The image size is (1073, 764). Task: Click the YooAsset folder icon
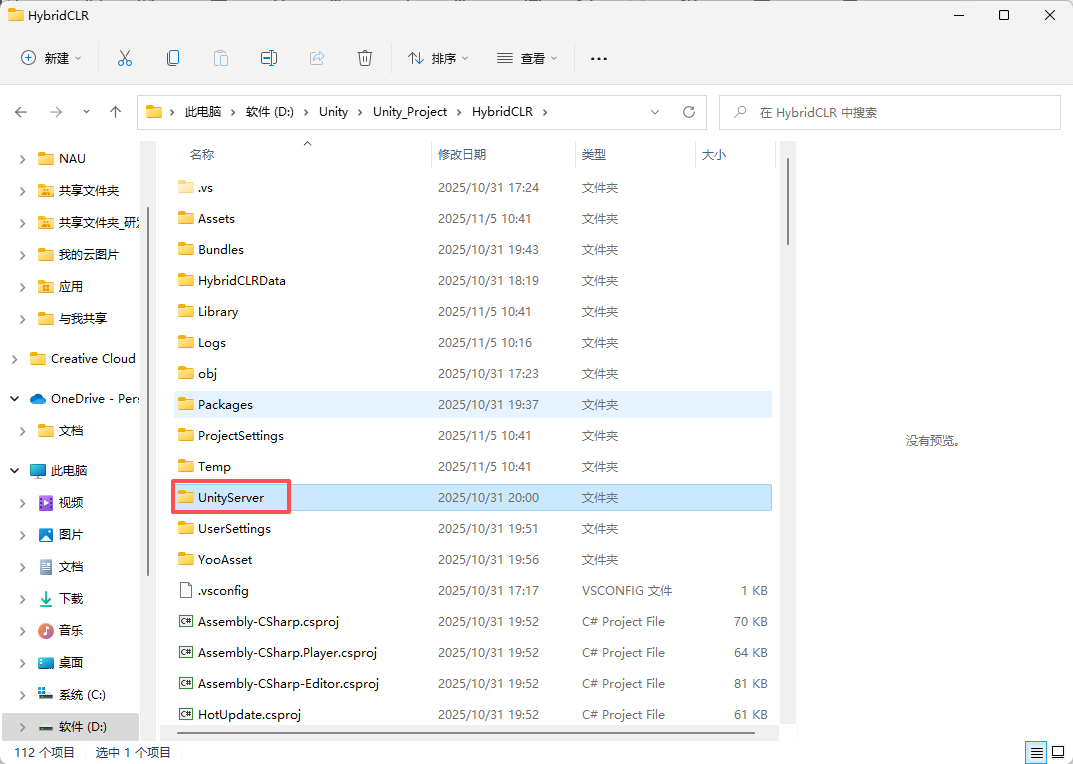(x=185, y=559)
